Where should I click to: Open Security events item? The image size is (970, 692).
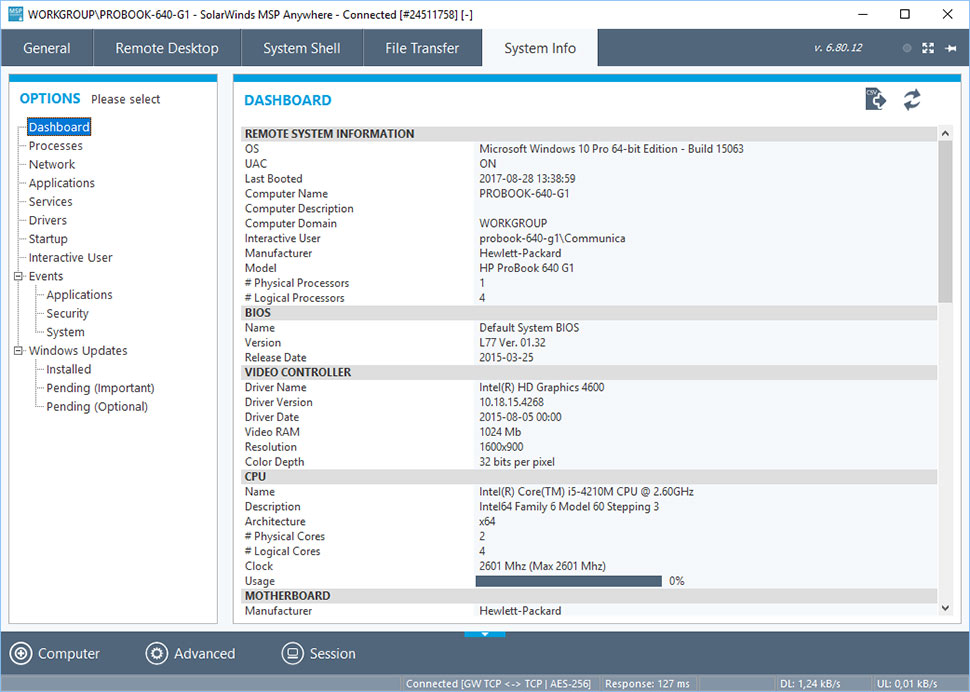coord(67,313)
